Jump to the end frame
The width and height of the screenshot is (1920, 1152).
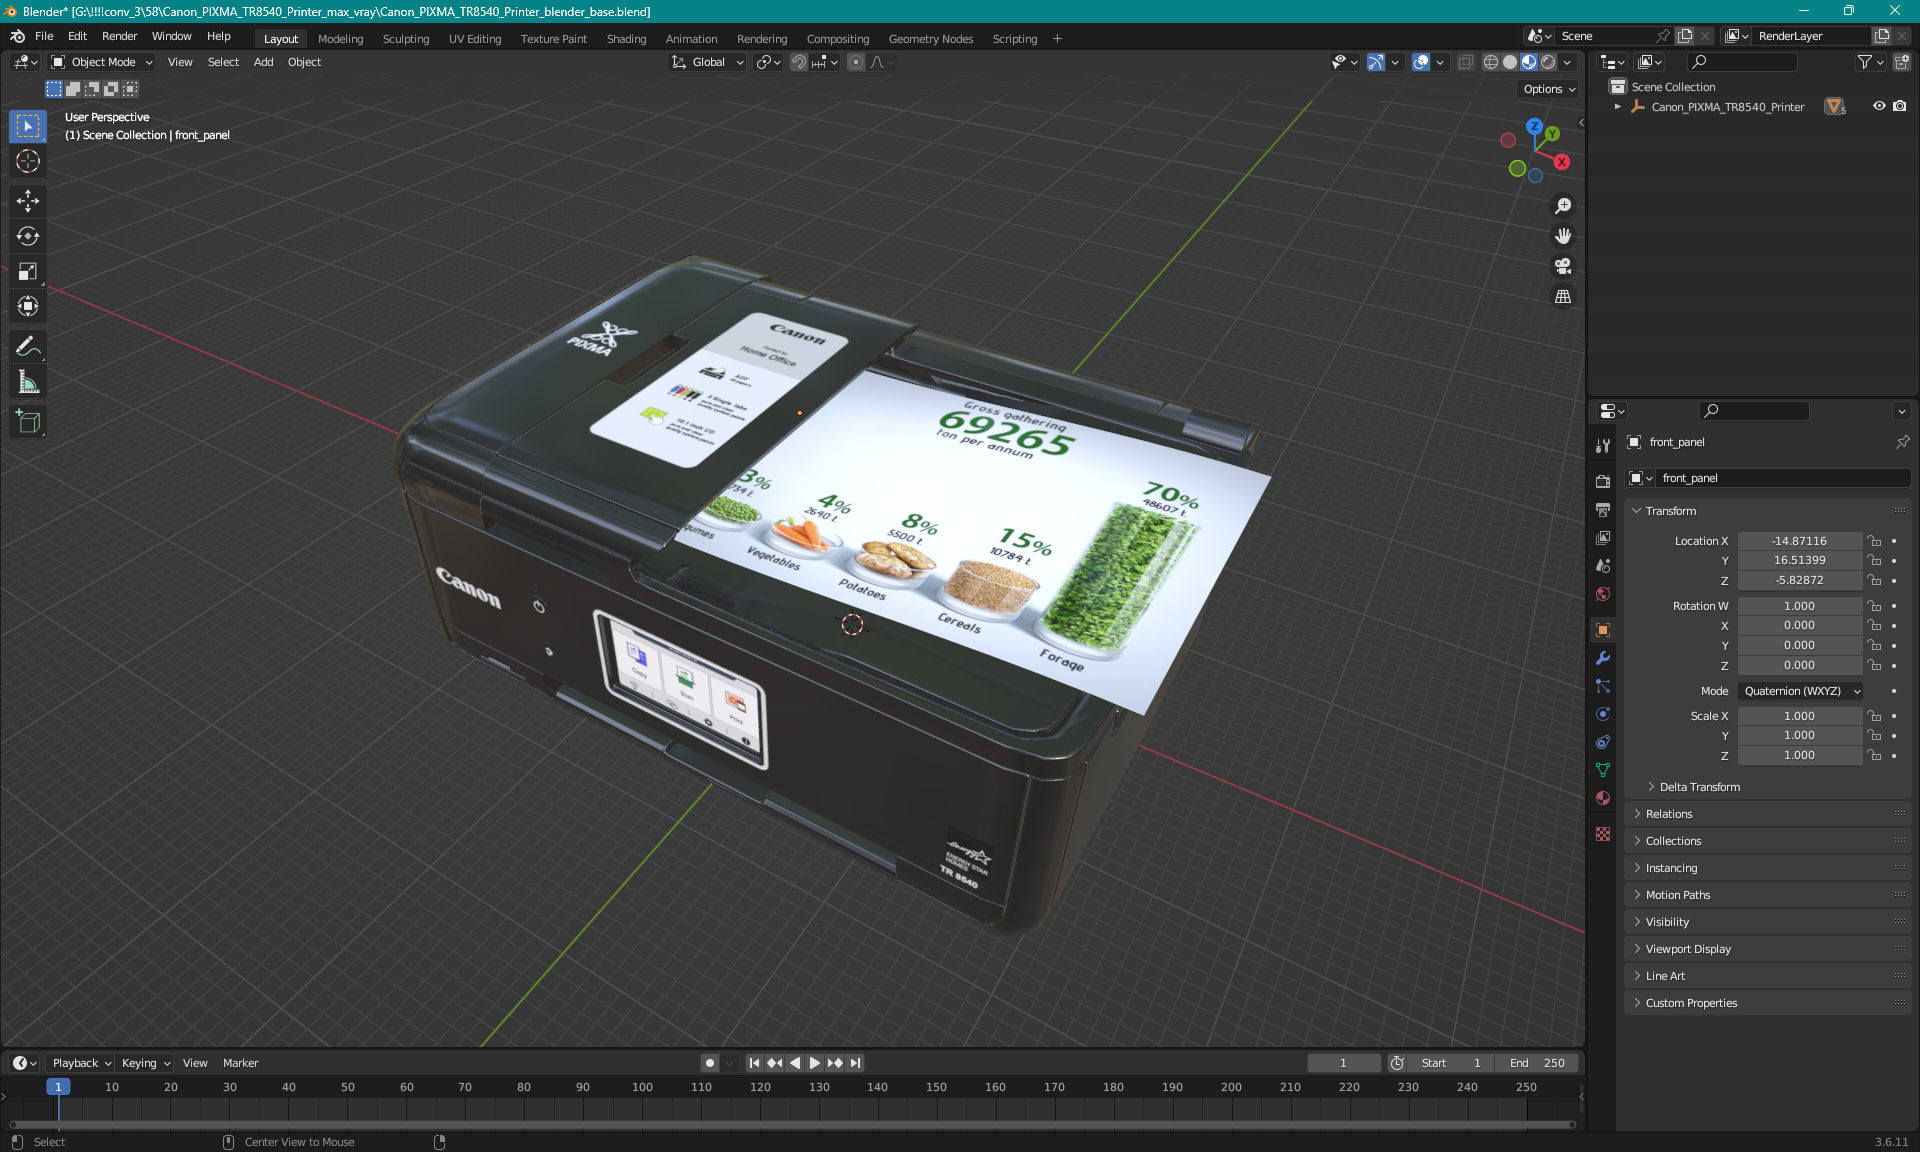point(855,1063)
